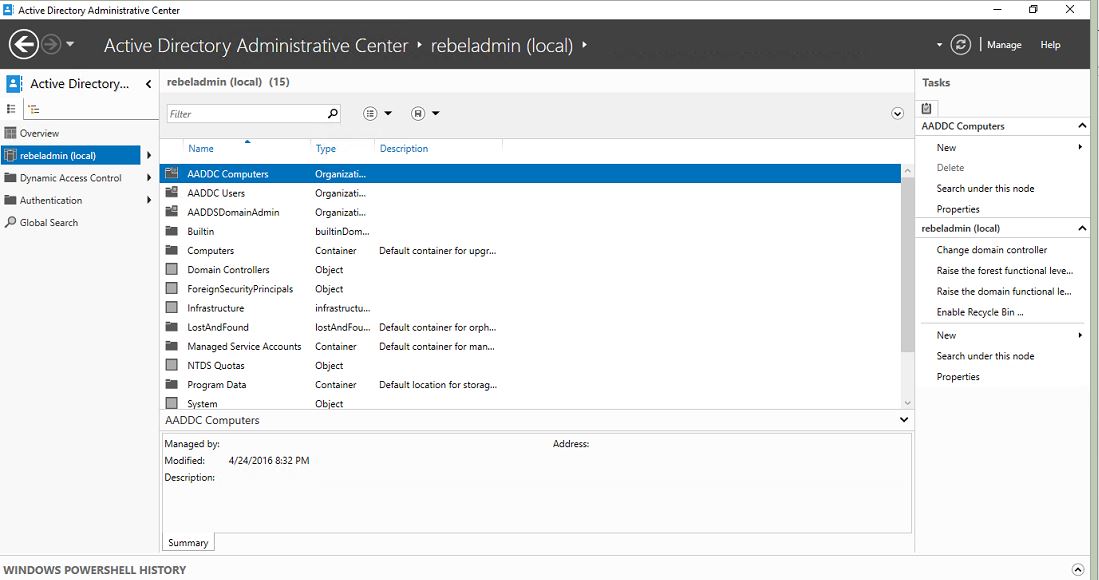Expand the filter options chevron near the scrollbar
1099x580 pixels.
coord(897,113)
